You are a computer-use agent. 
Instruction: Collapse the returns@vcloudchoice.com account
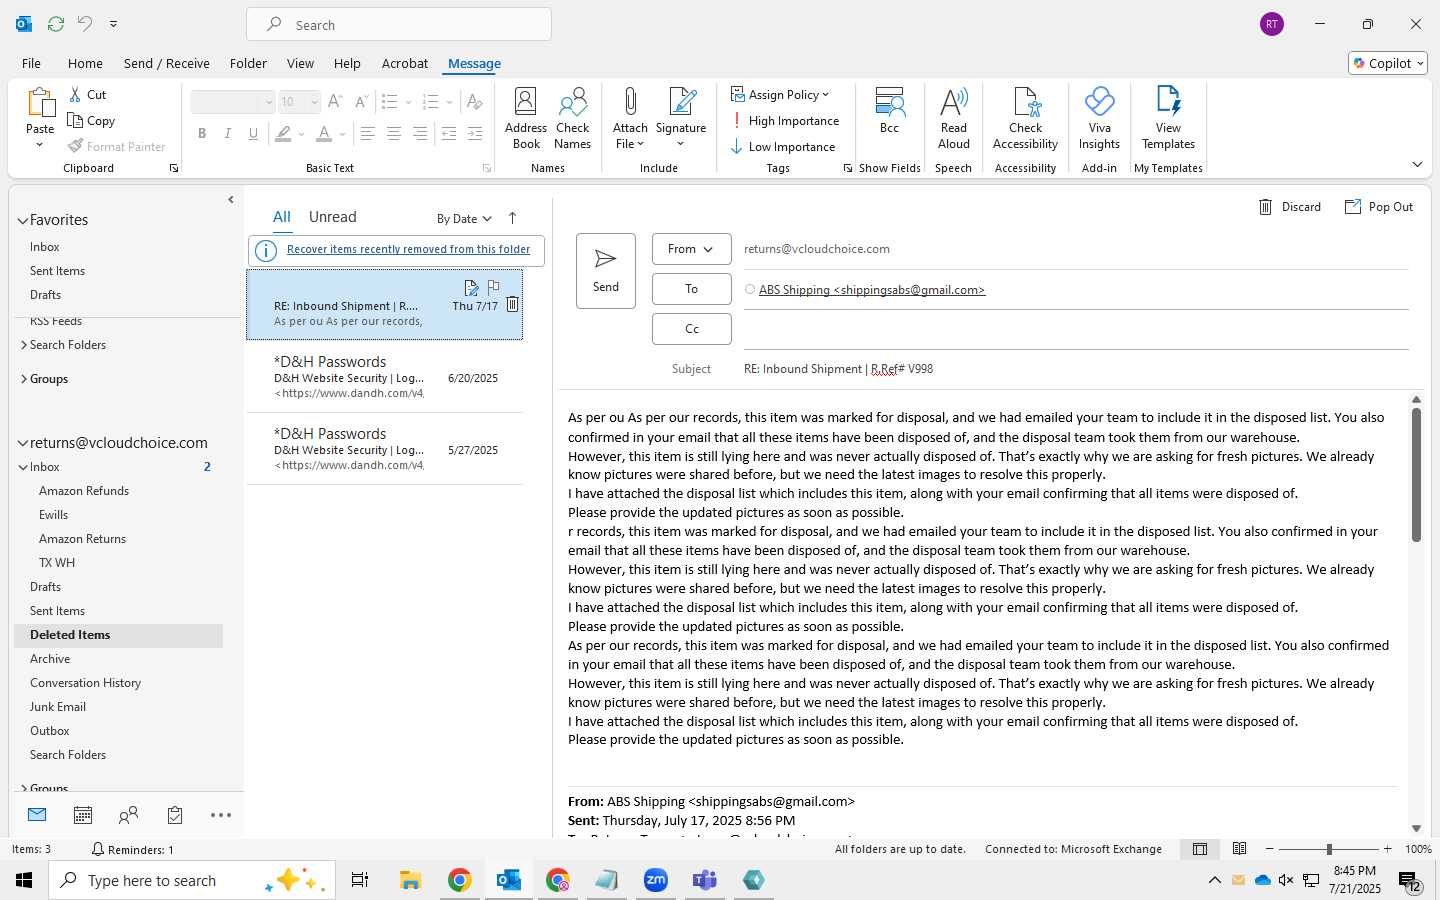[x=22, y=443]
